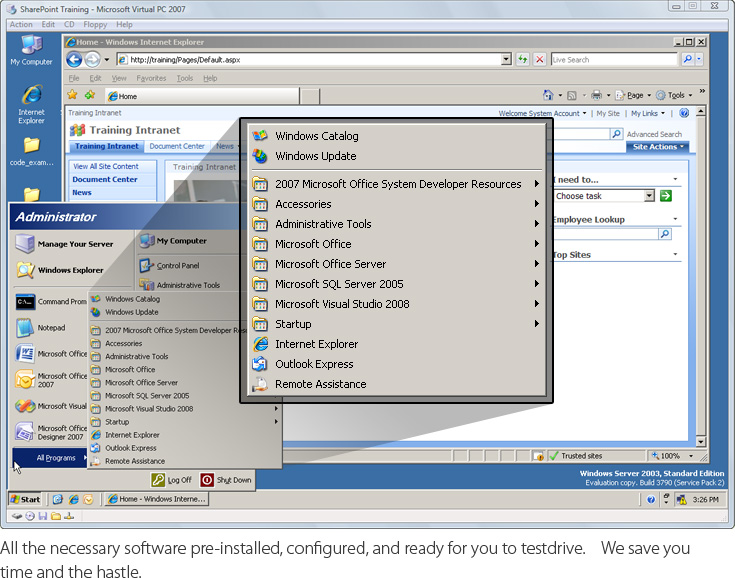This screenshot has height=578, width=735.
Task: Click IE address bar URL field
Action: 309,60
